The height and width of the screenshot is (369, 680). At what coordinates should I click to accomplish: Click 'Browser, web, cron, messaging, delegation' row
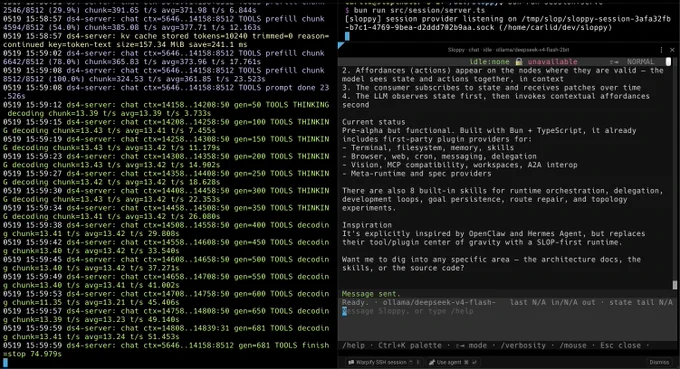pos(439,156)
